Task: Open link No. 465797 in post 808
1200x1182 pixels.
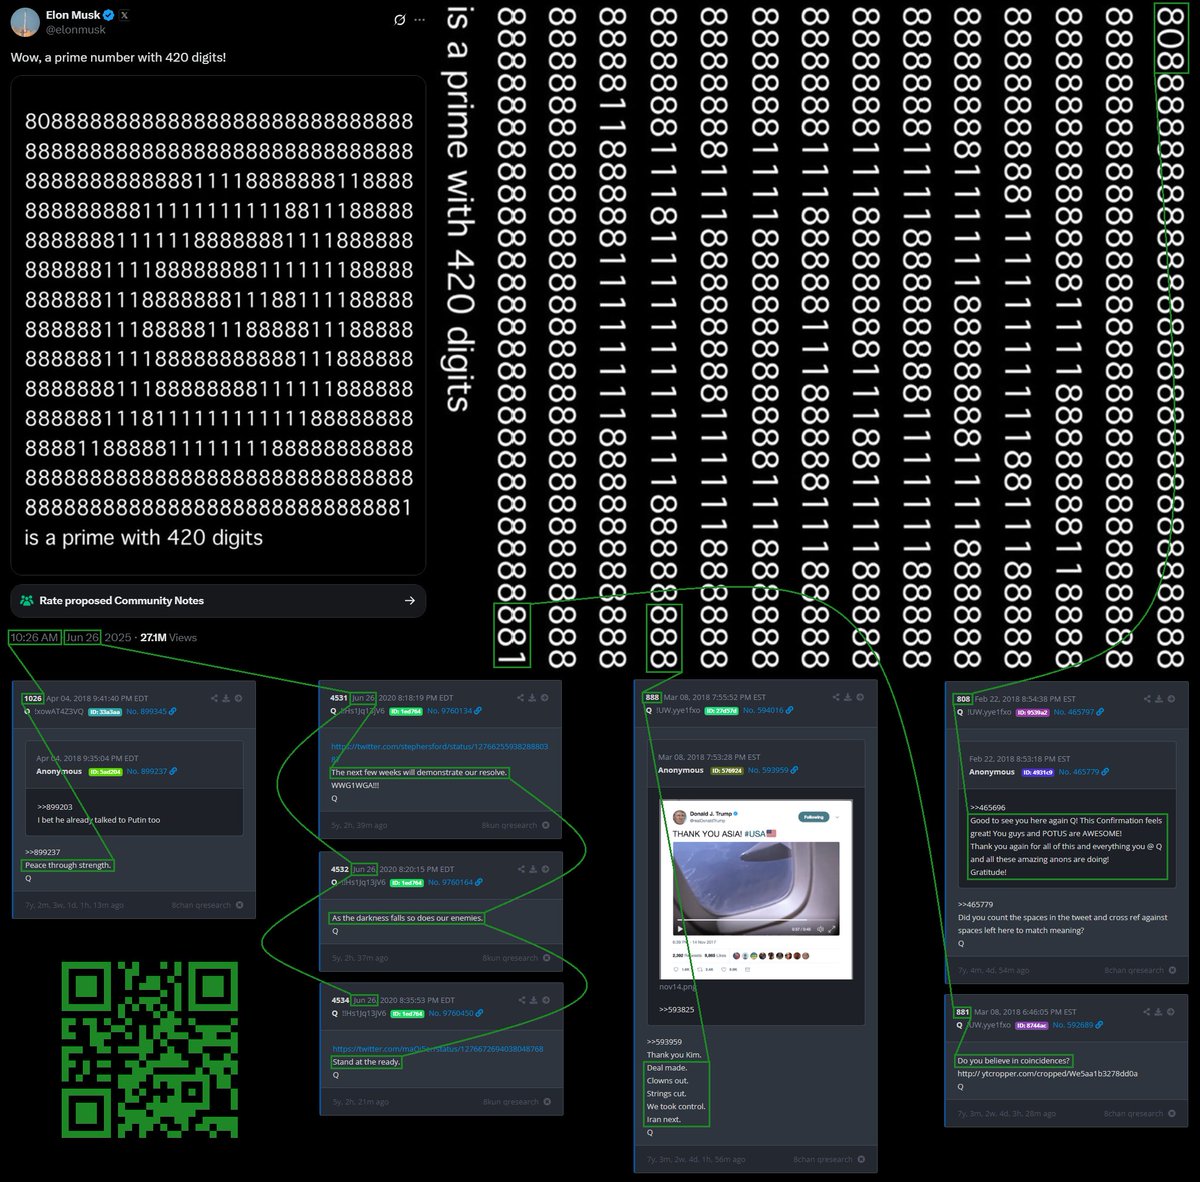Action: (1079, 712)
